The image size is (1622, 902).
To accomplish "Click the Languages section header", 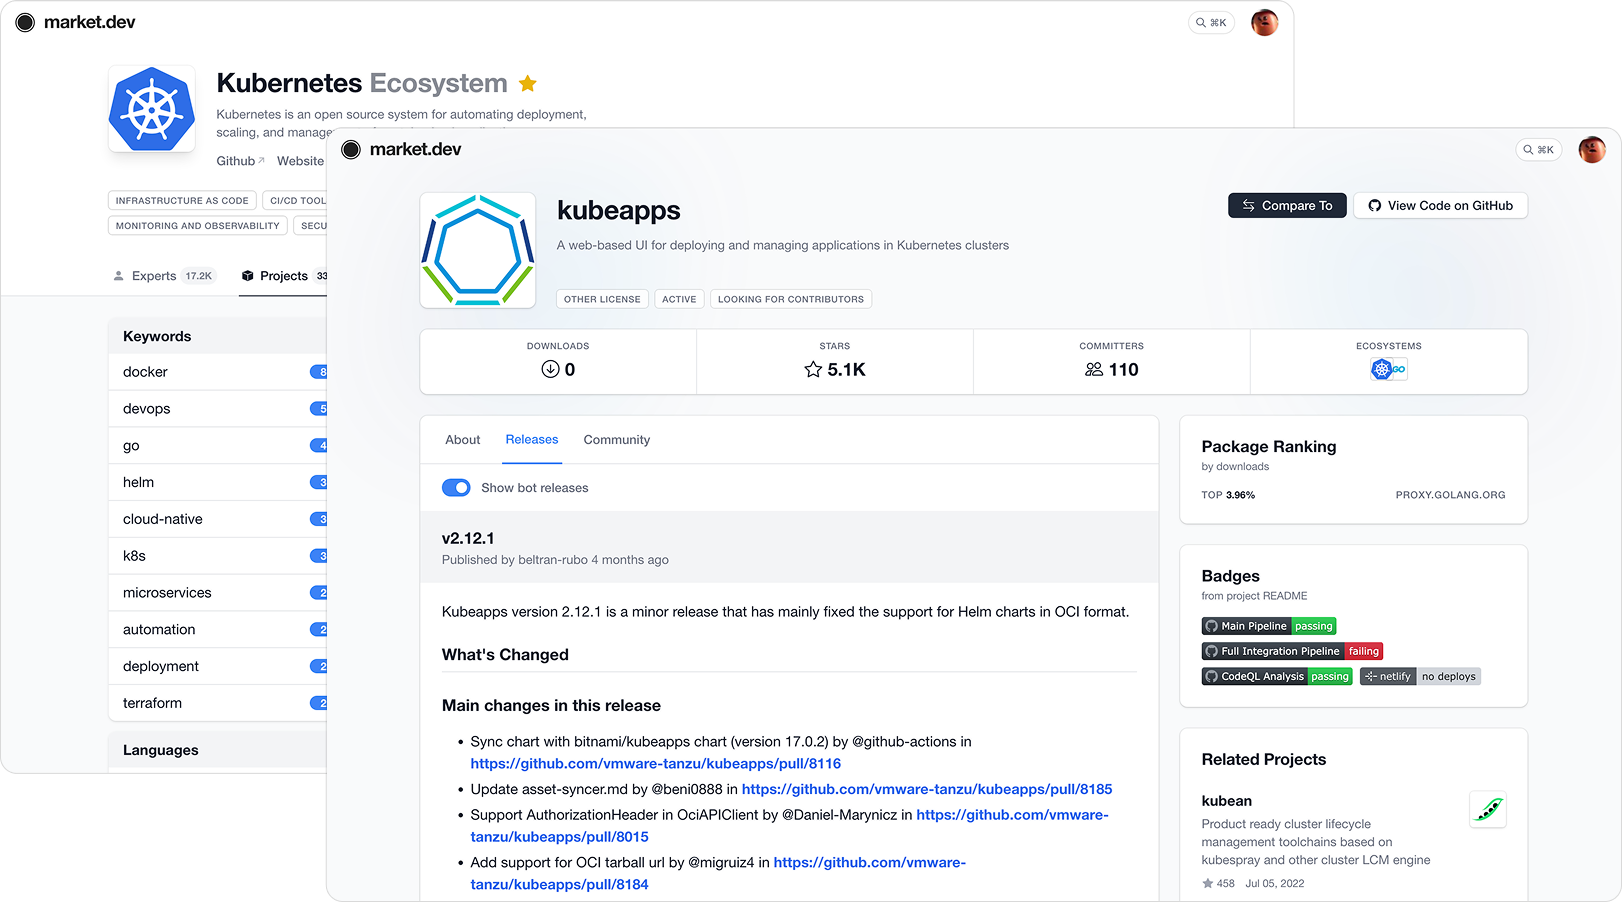I will coord(217,750).
